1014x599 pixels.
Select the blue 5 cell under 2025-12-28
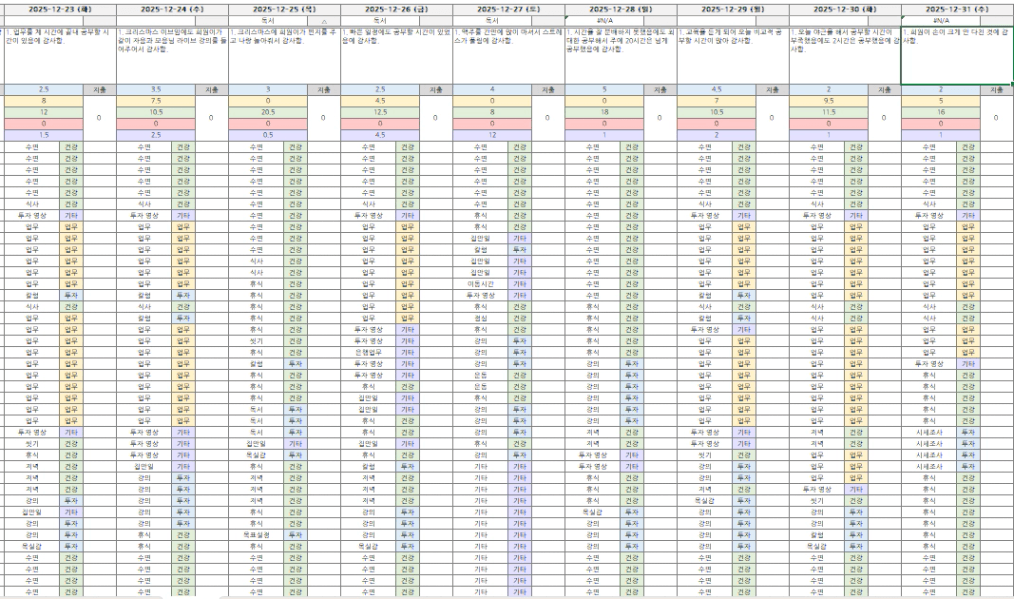[x=604, y=90]
